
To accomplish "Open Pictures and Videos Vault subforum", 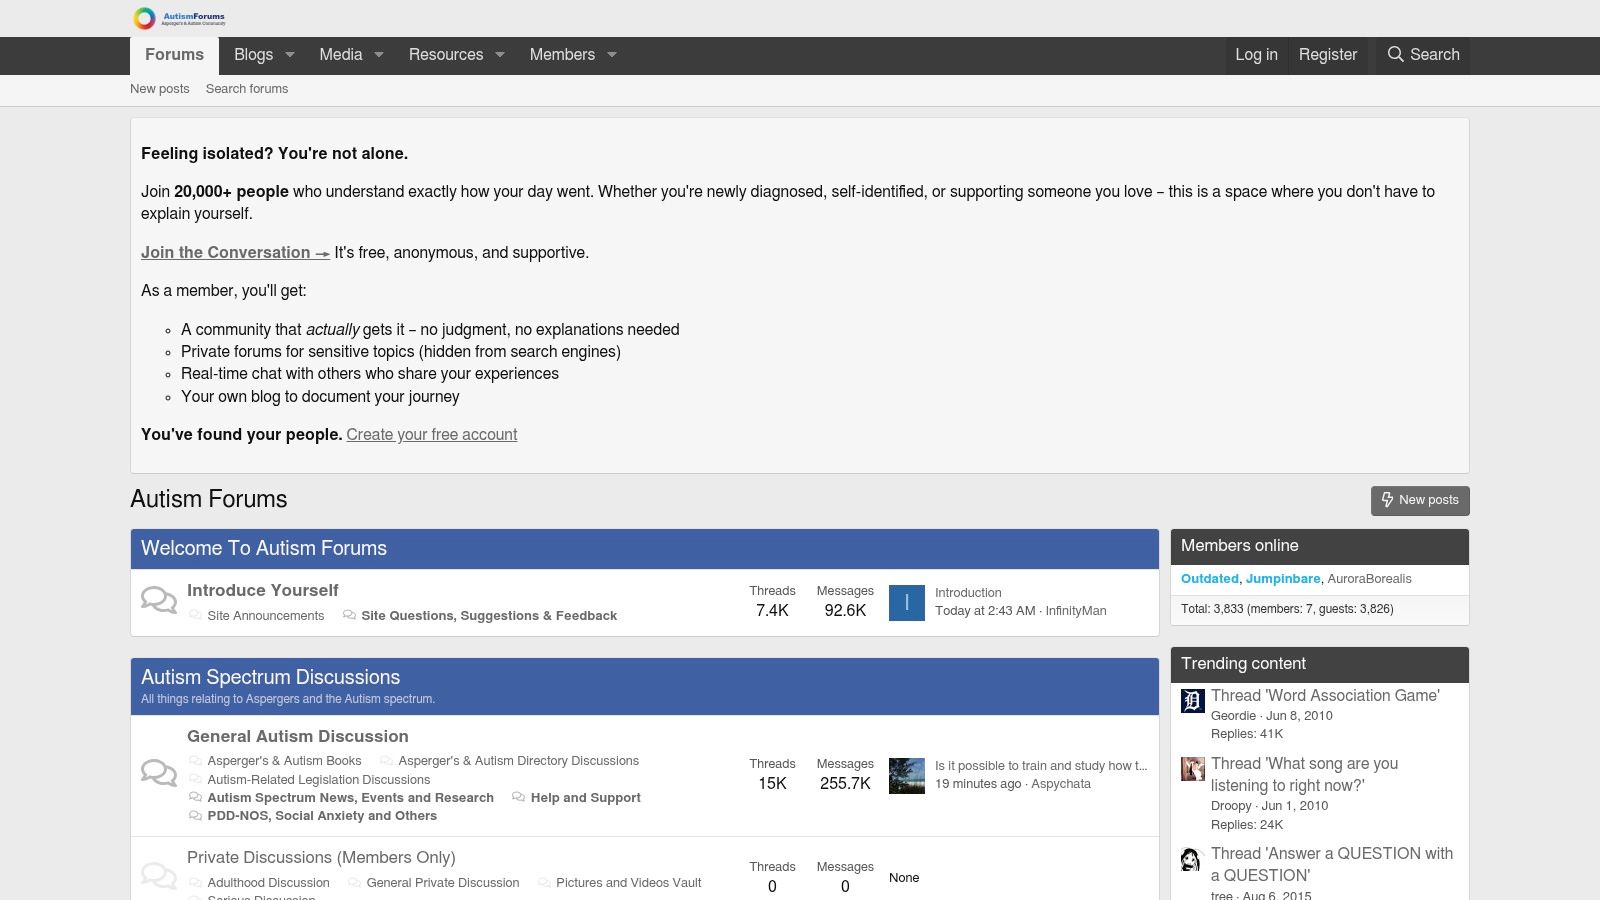I will [x=629, y=883].
